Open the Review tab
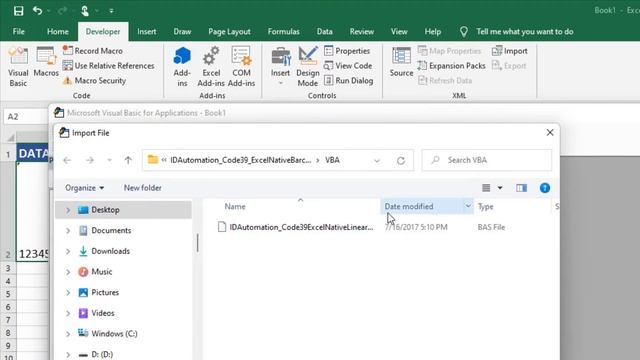This screenshot has height=360, width=640. pos(362,31)
